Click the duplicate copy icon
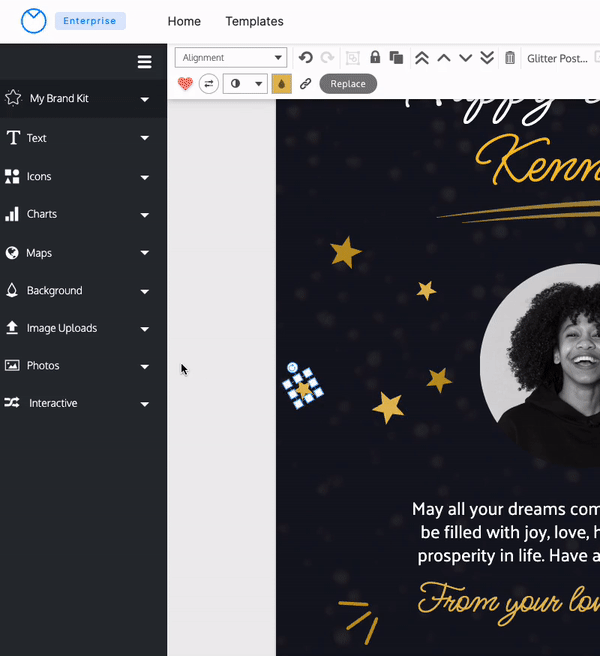This screenshot has height=656, width=600. [396, 58]
